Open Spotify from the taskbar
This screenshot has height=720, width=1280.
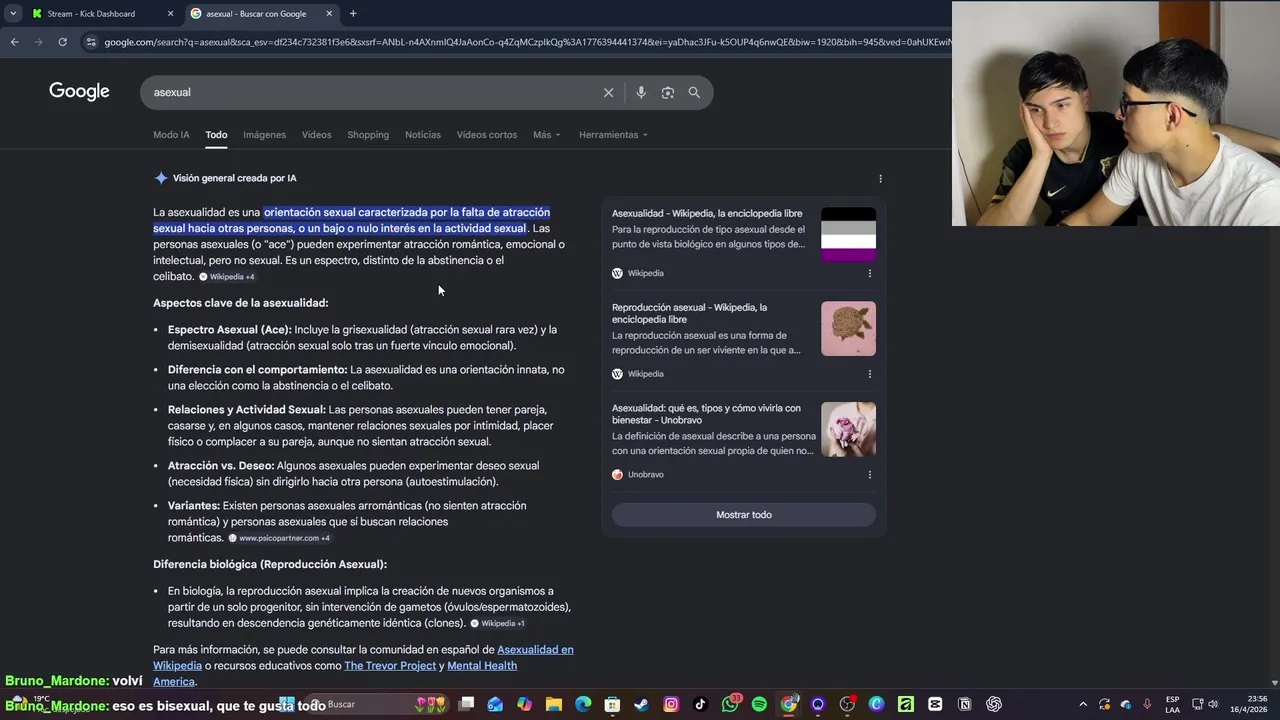click(x=759, y=704)
